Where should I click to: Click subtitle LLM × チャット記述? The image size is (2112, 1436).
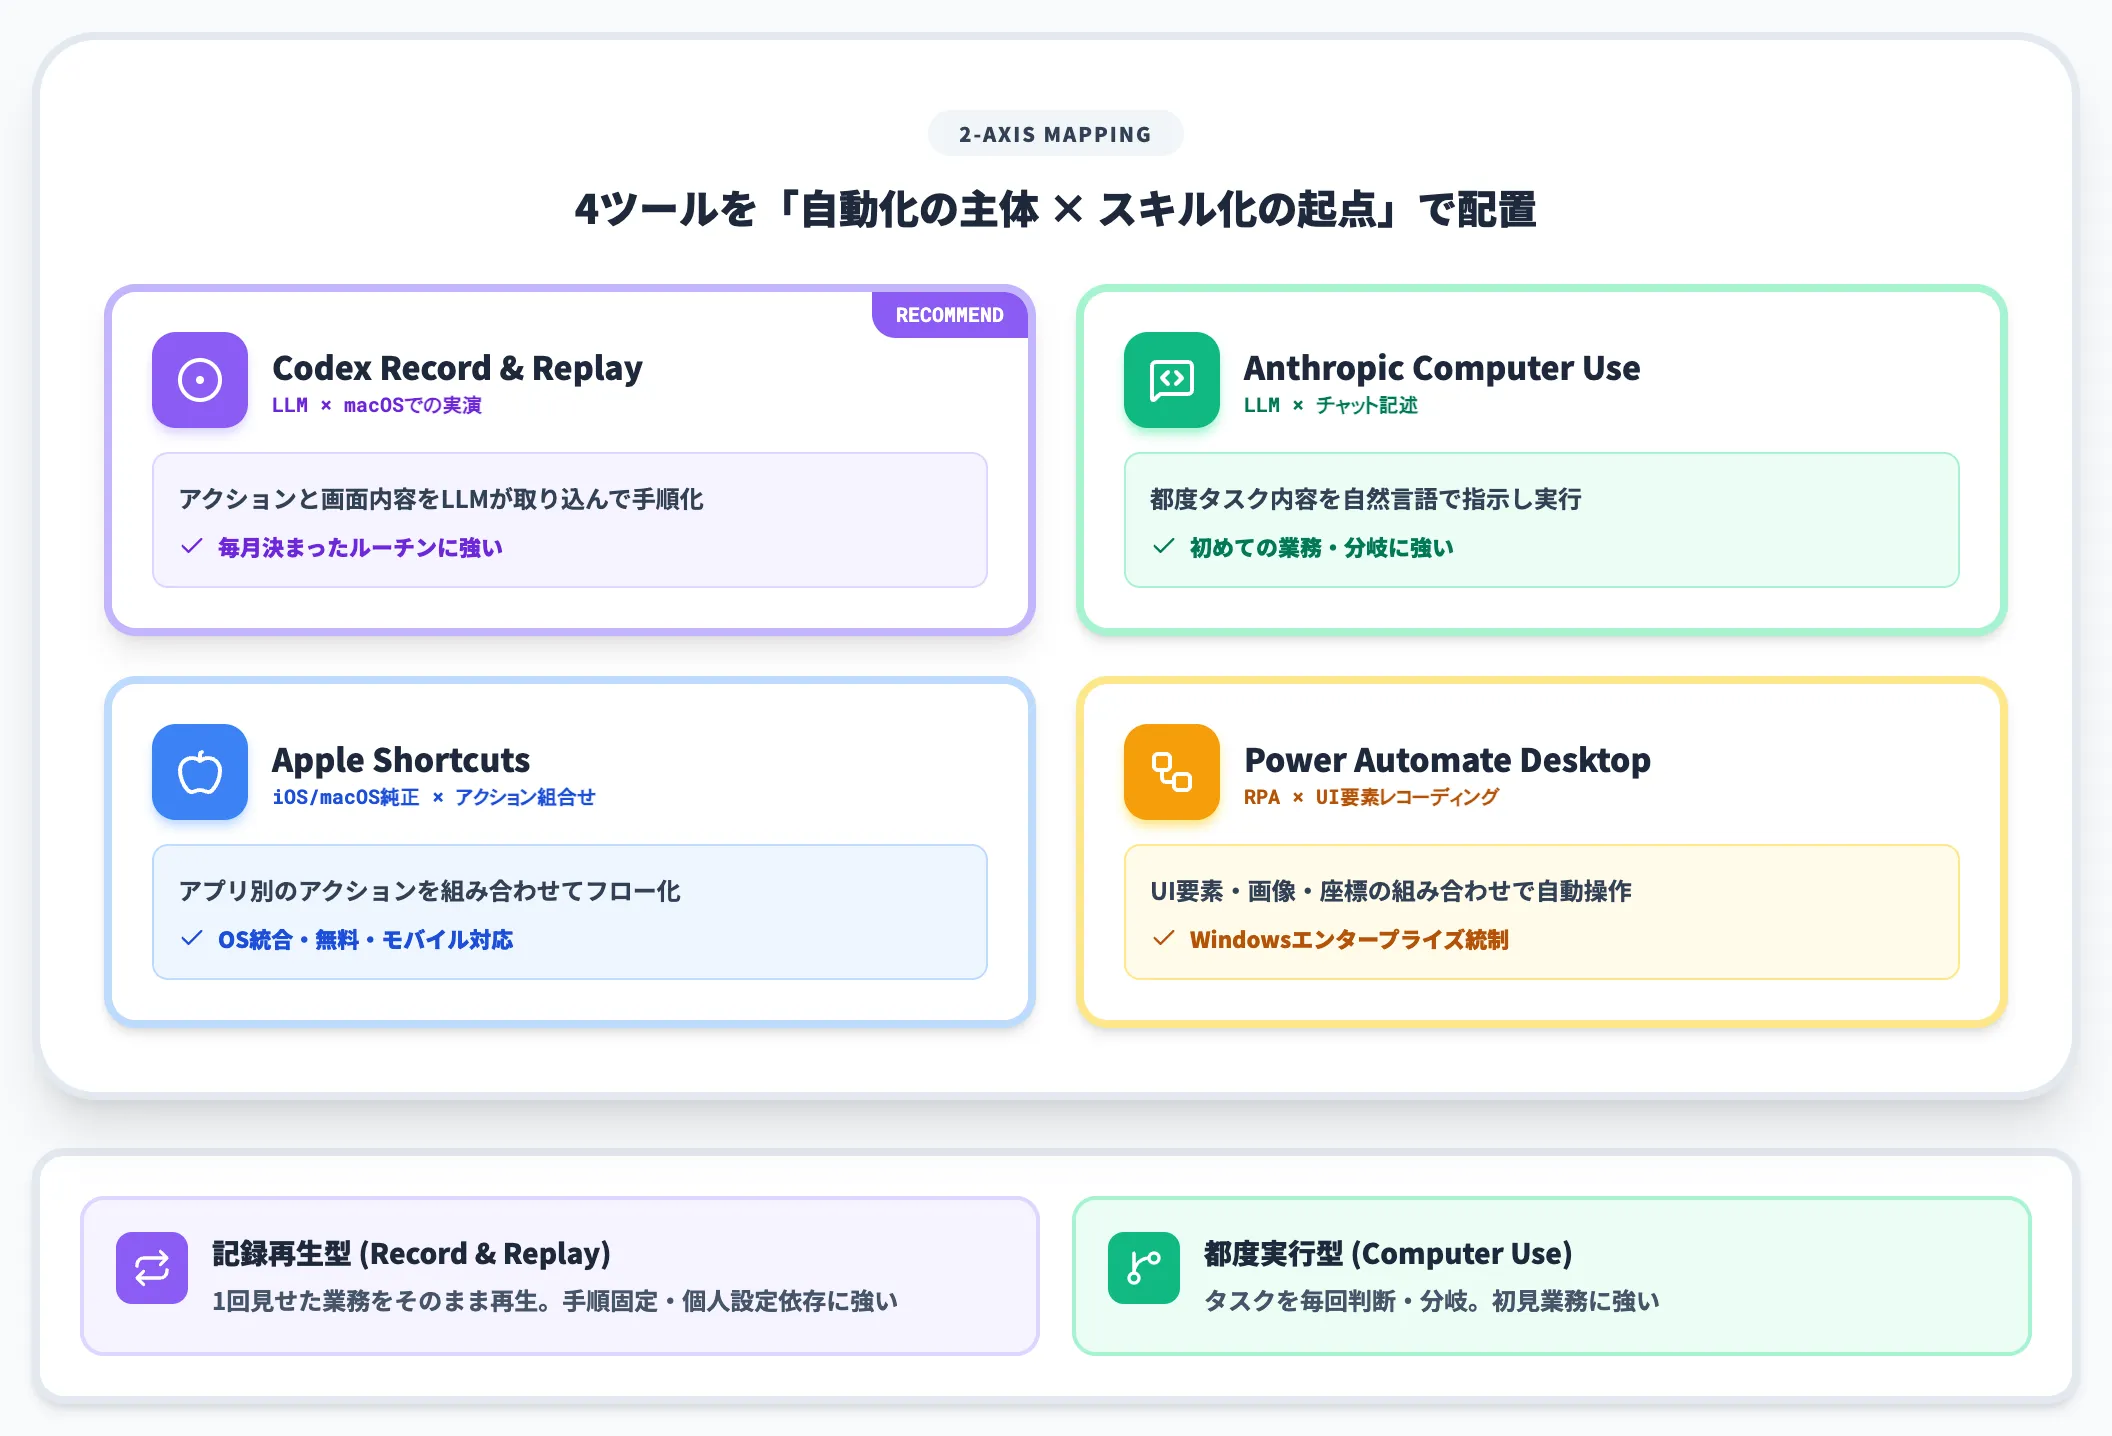coord(1331,405)
